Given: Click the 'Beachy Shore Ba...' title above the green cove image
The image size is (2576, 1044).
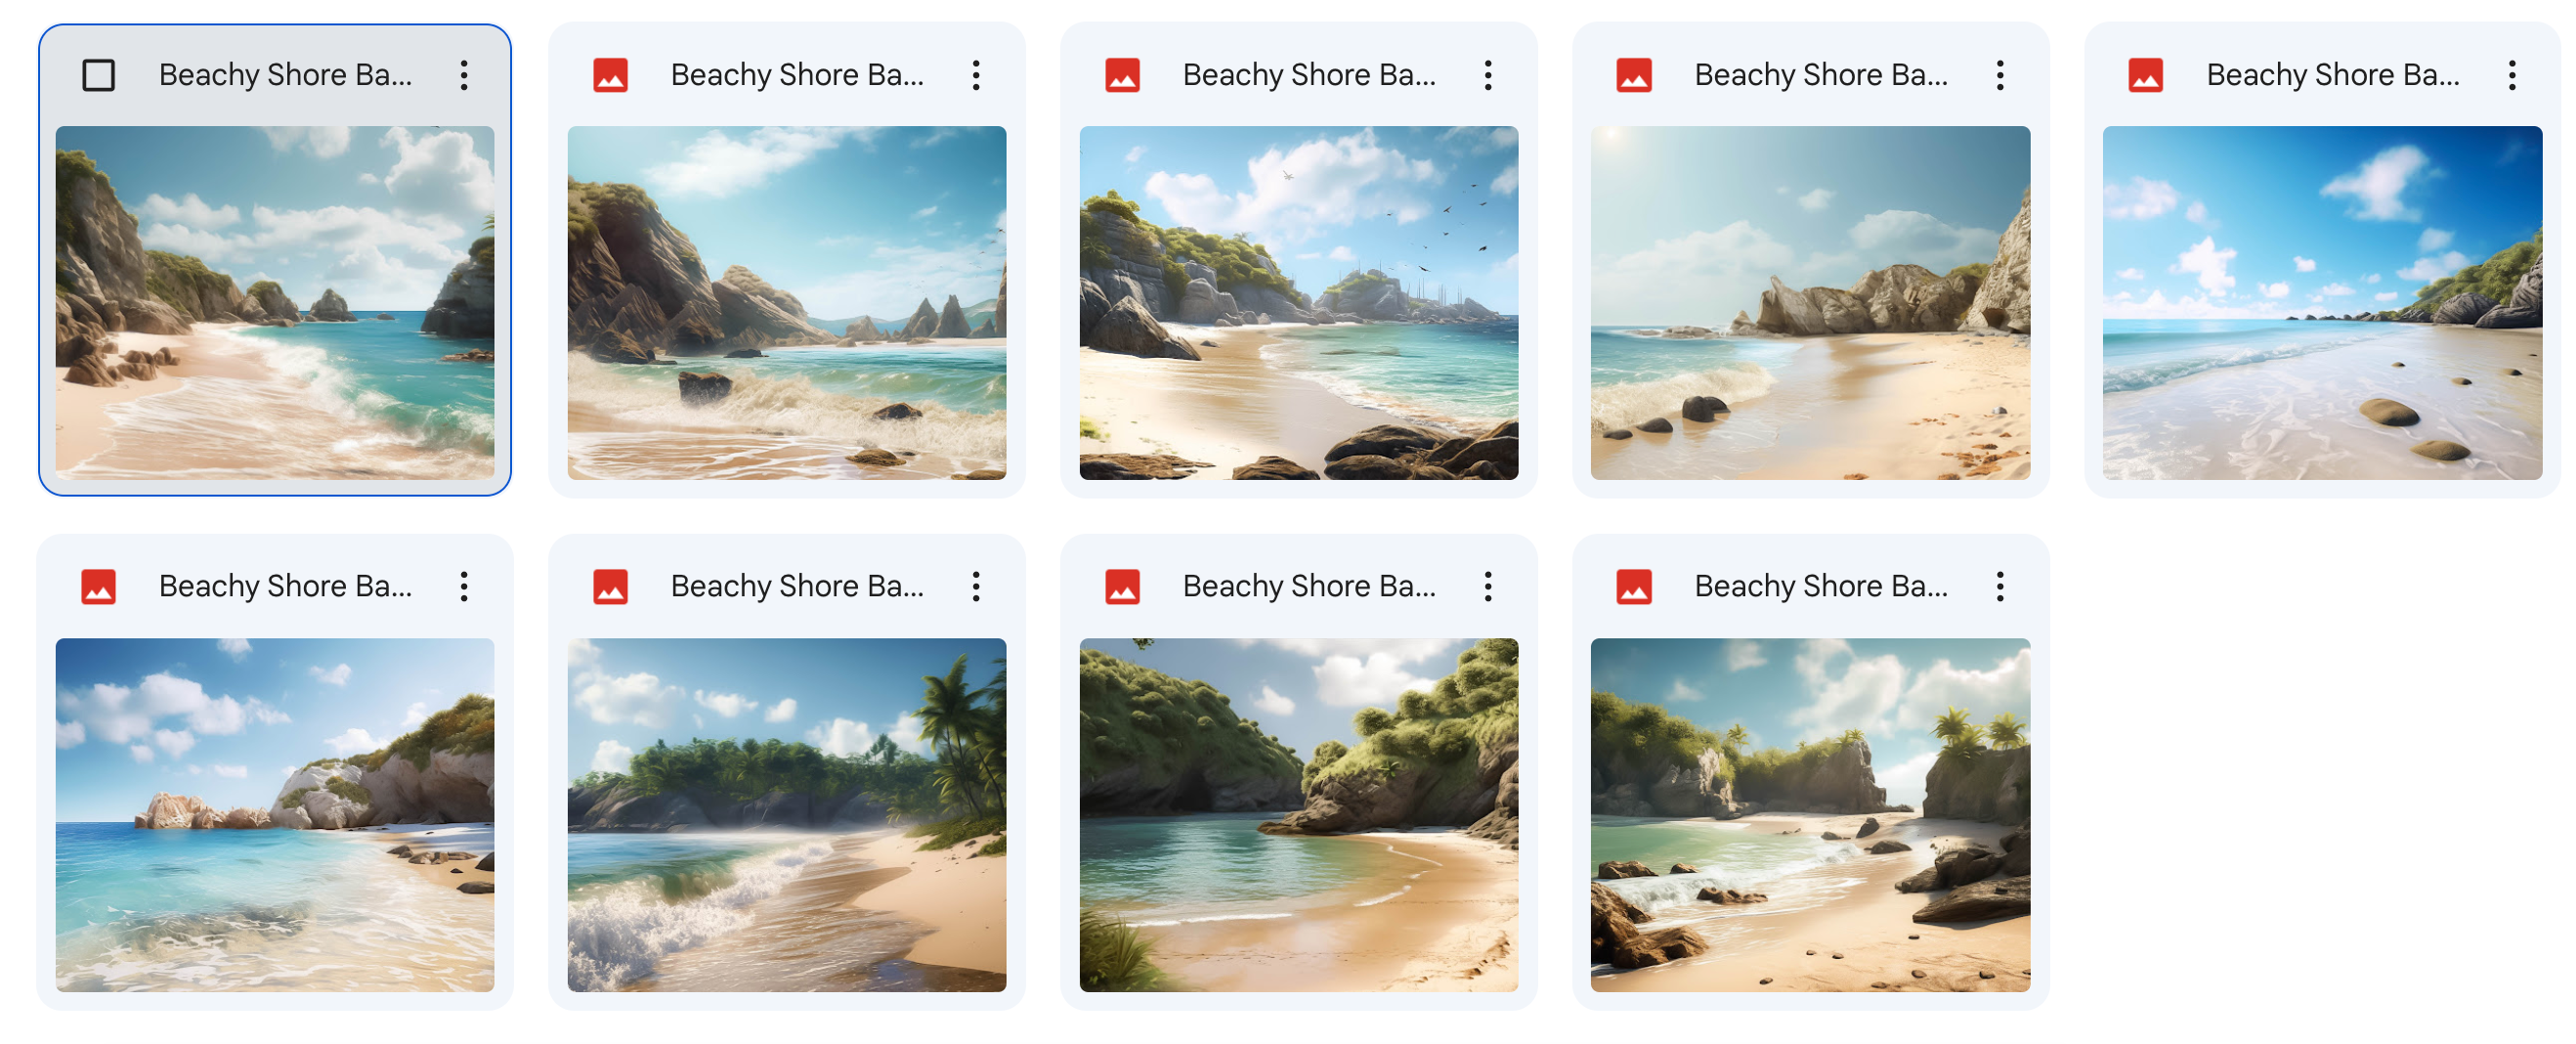Looking at the screenshot, I should [x=1309, y=587].
